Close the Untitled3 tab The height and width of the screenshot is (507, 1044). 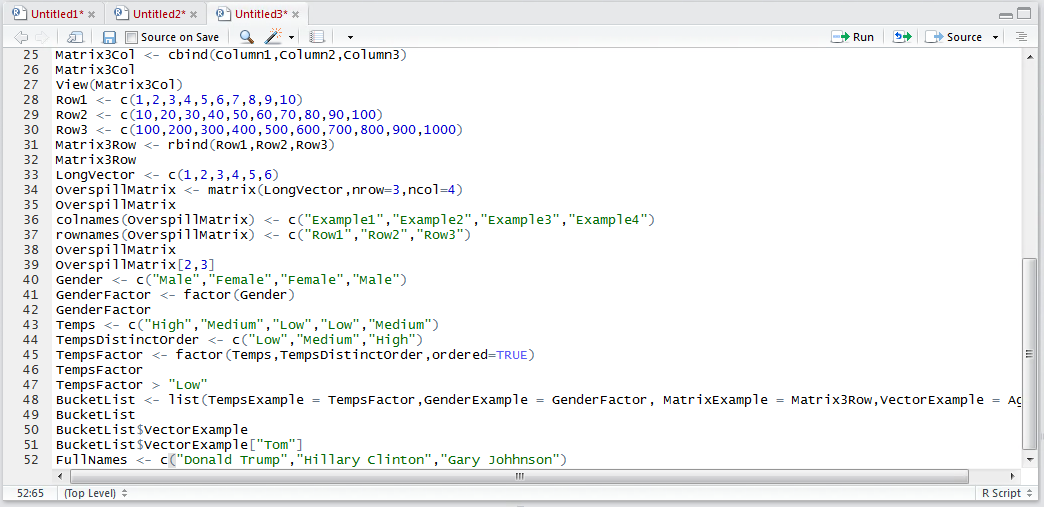tap(296, 15)
